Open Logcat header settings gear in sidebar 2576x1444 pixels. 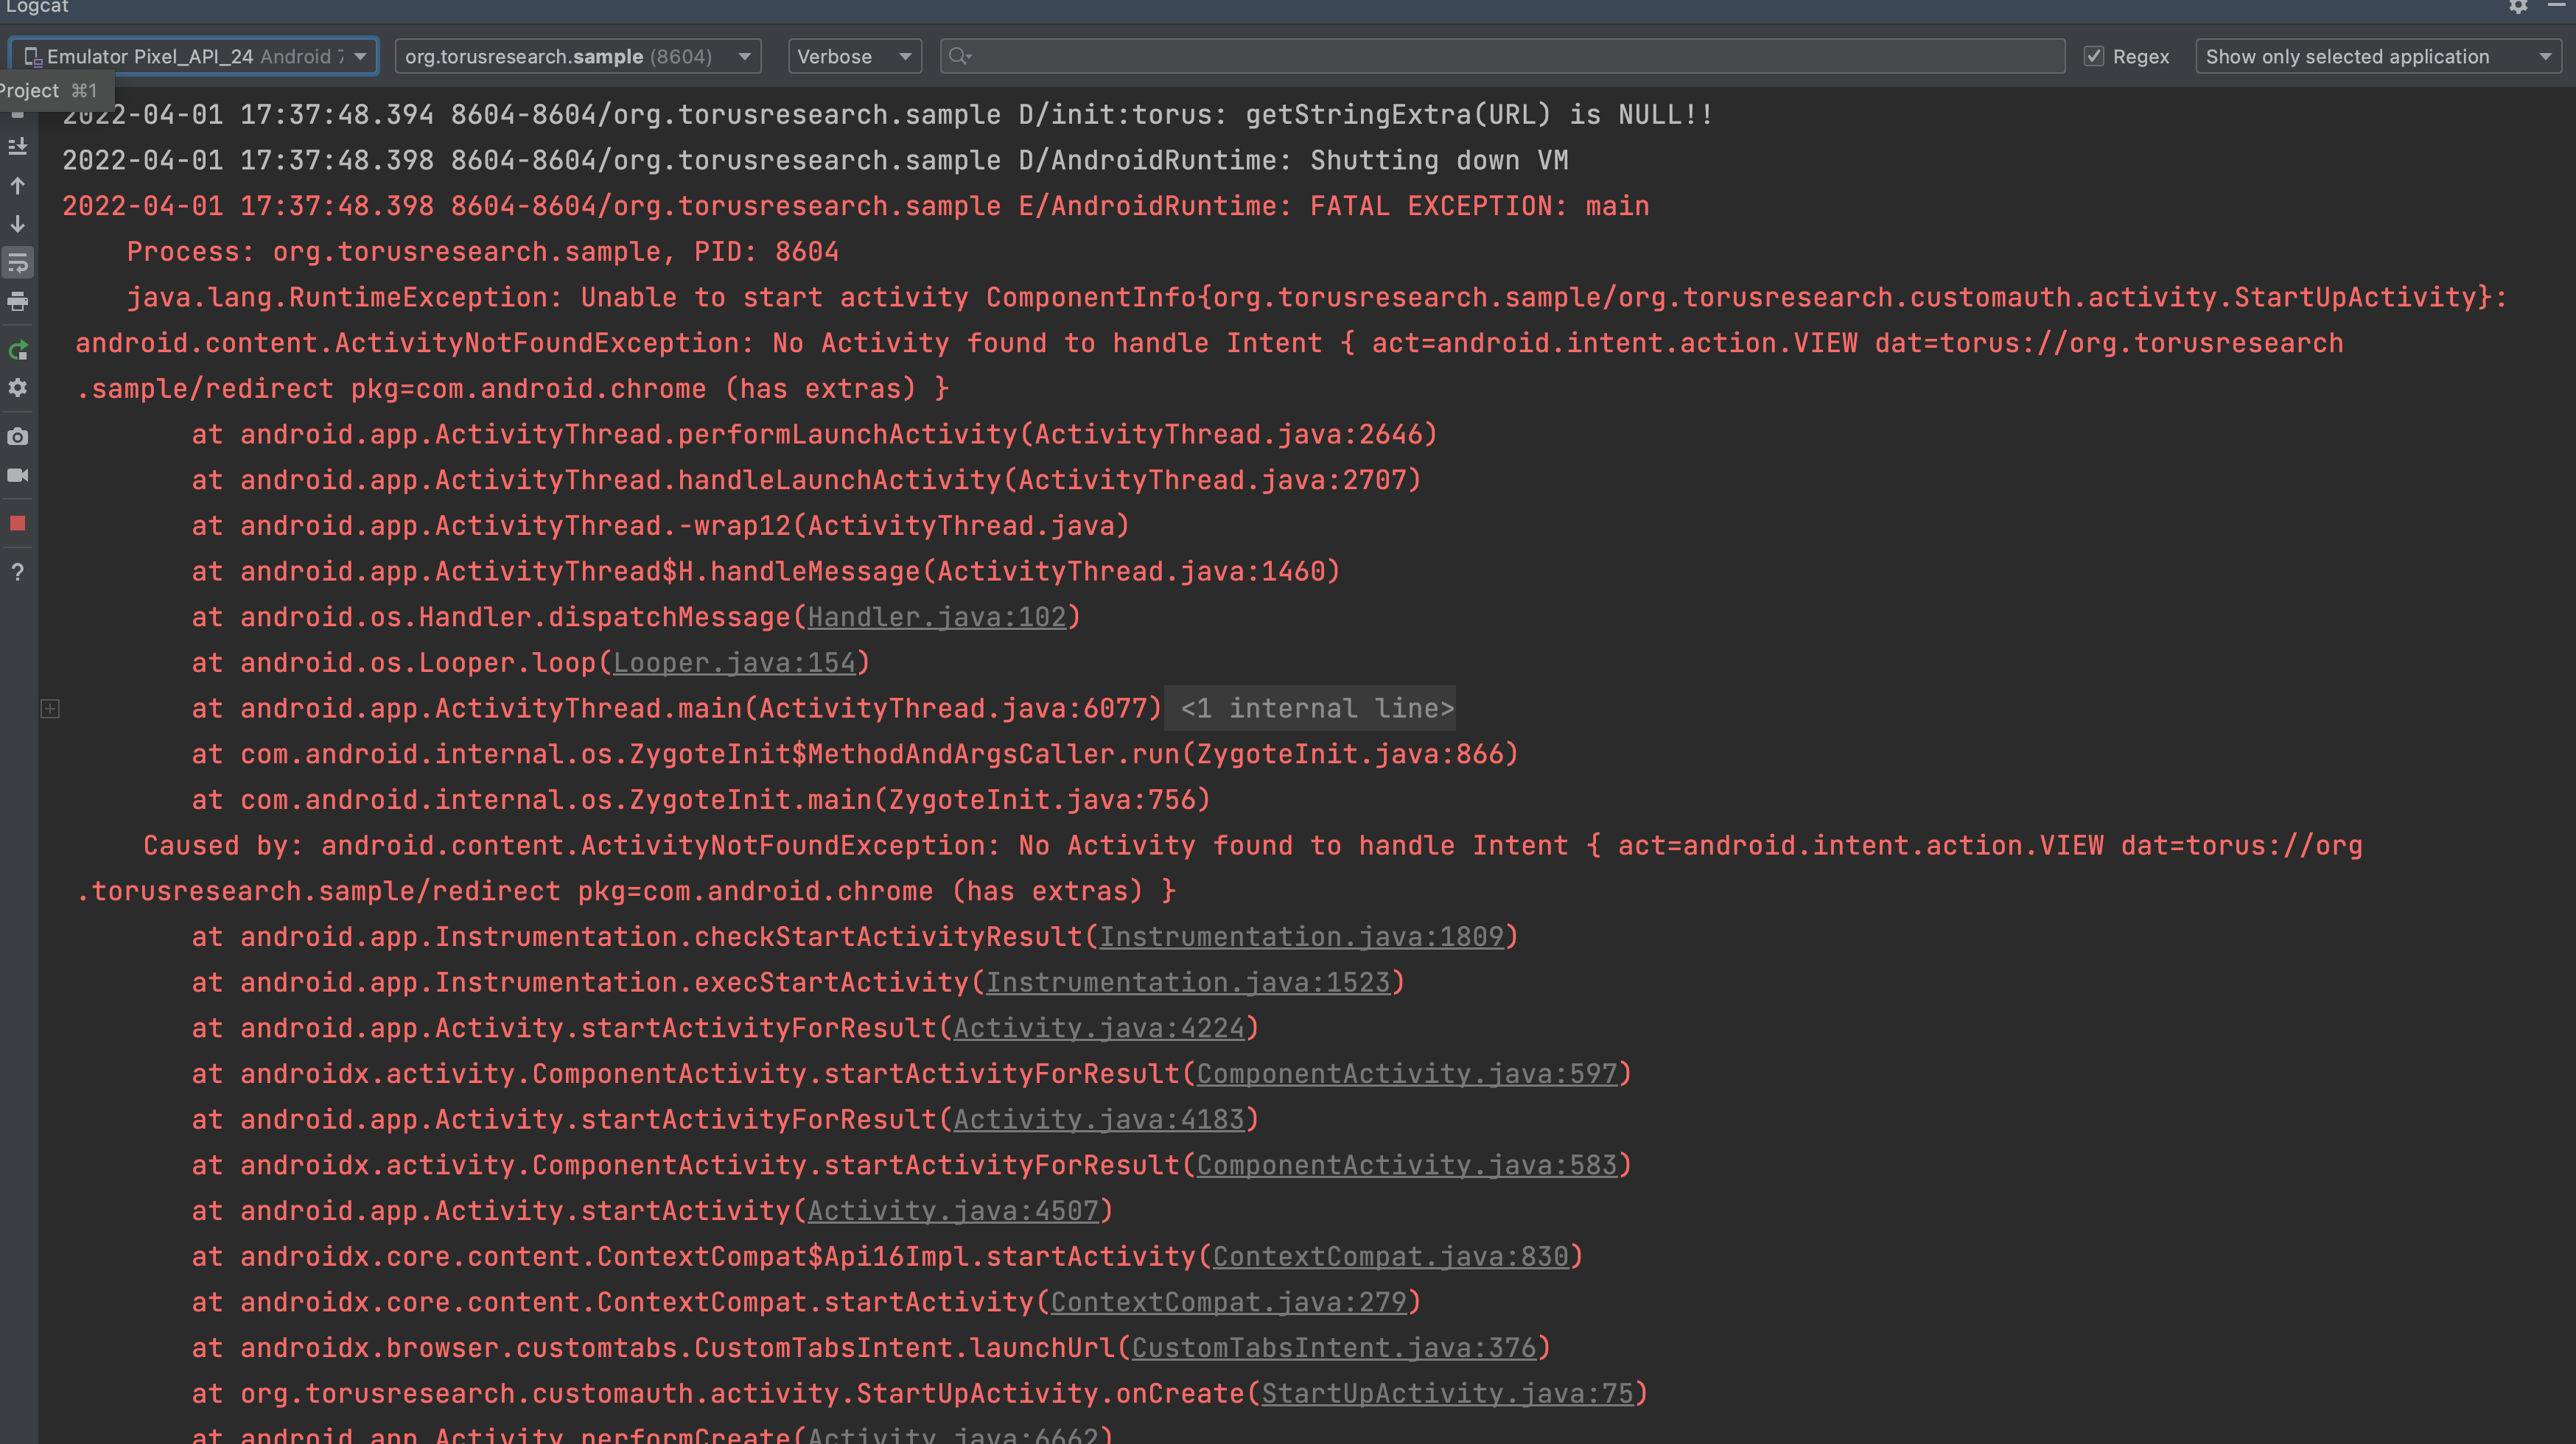coord(18,388)
